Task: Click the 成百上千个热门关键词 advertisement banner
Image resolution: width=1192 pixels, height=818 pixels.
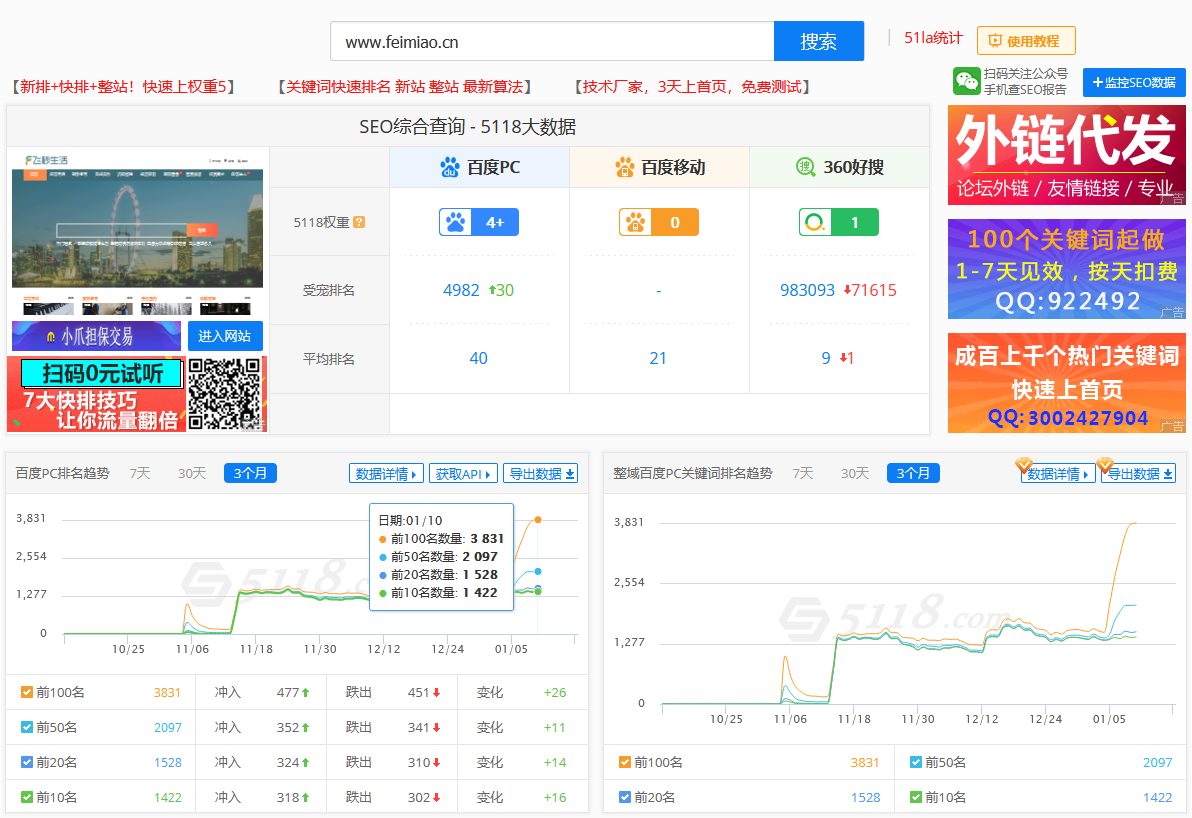Action: coord(1067,383)
